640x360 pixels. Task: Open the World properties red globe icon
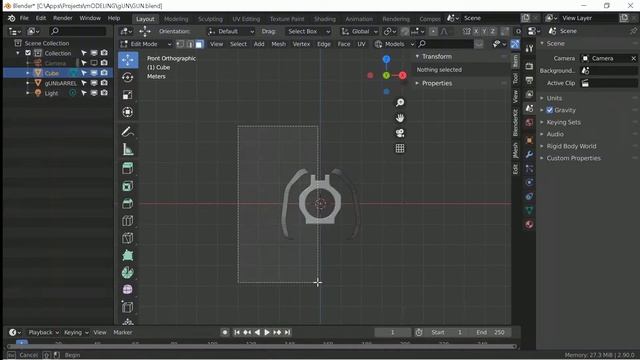[529, 122]
